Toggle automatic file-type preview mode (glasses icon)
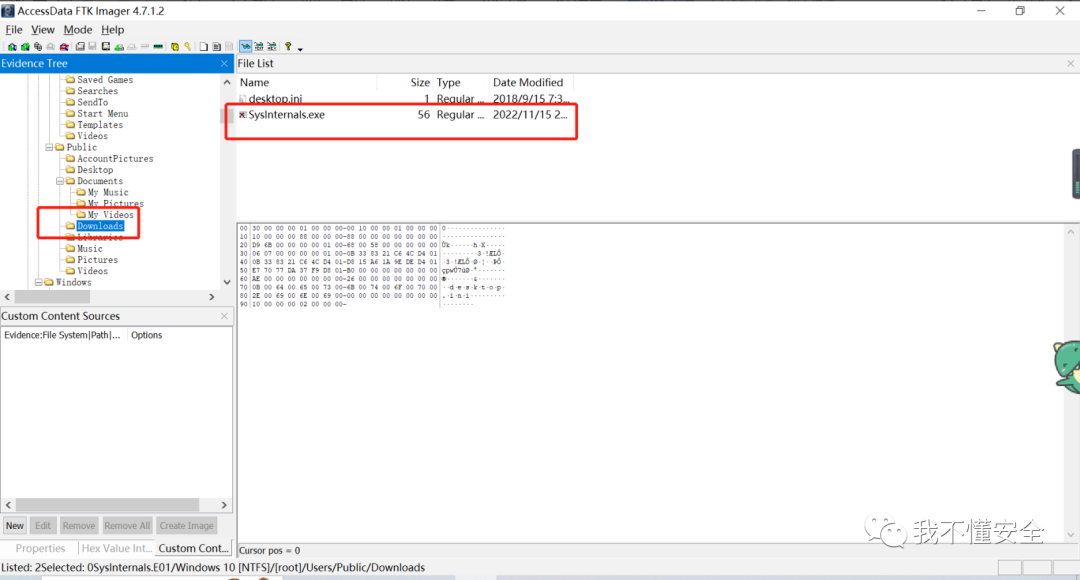This screenshot has width=1080, height=580. pos(246,47)
